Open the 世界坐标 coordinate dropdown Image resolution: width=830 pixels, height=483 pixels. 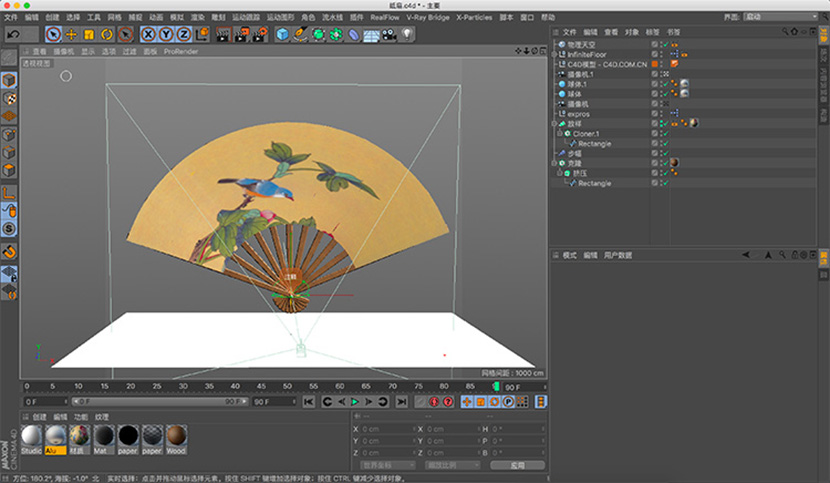tap(387, 465)
